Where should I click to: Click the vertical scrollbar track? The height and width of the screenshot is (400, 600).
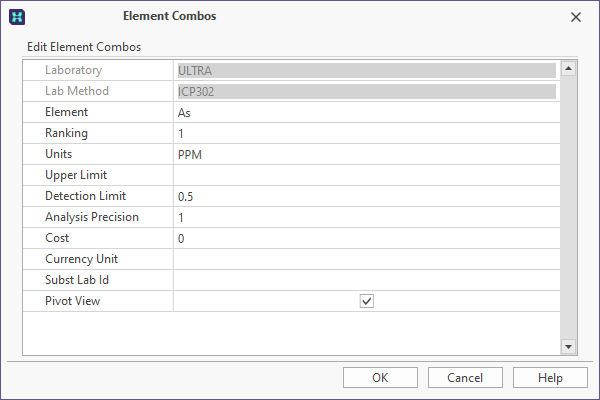coord(568,207)
